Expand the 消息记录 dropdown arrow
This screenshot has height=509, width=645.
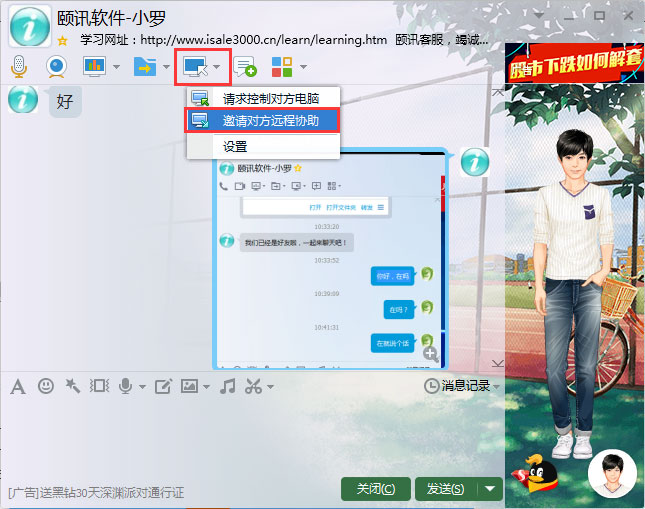point(496,387)
